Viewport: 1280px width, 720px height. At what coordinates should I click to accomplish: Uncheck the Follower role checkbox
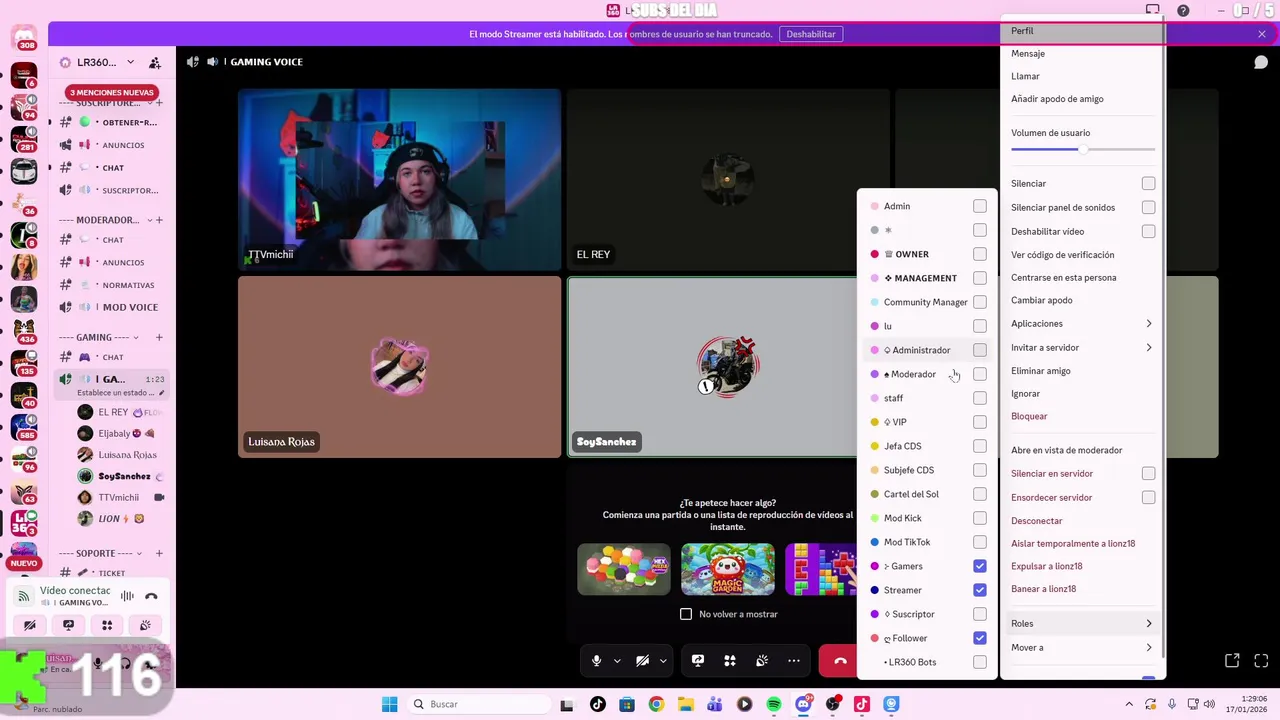(980, 638)
